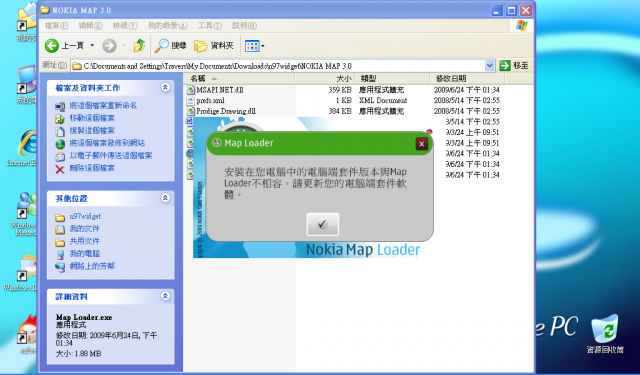Open the View (檢視) menu
Viewport: 640px width, 375px height.
pos(125,26)
